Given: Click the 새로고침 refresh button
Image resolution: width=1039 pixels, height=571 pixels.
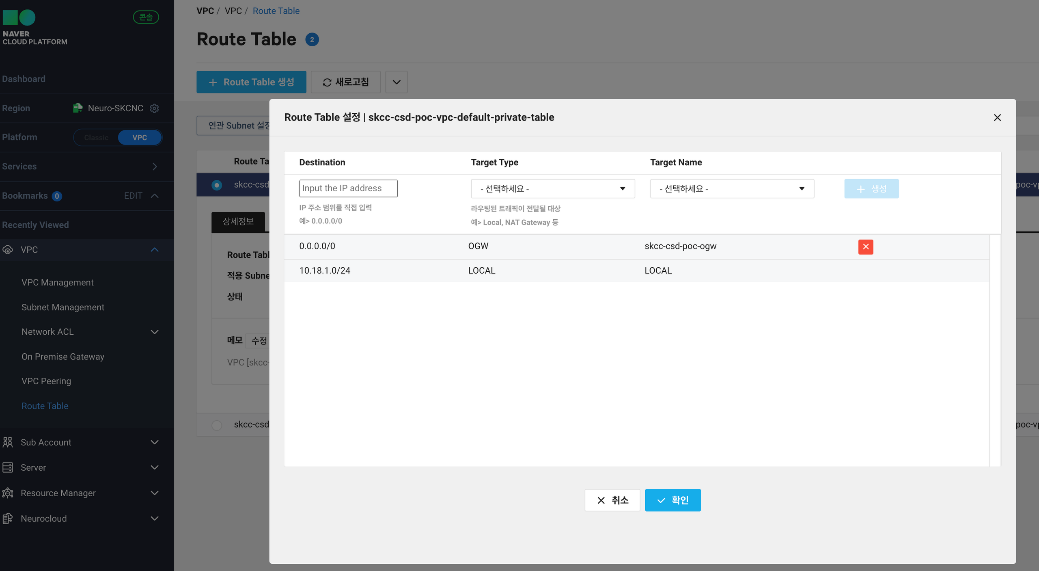Looking at the screenshot, I should tap(345, 82).
